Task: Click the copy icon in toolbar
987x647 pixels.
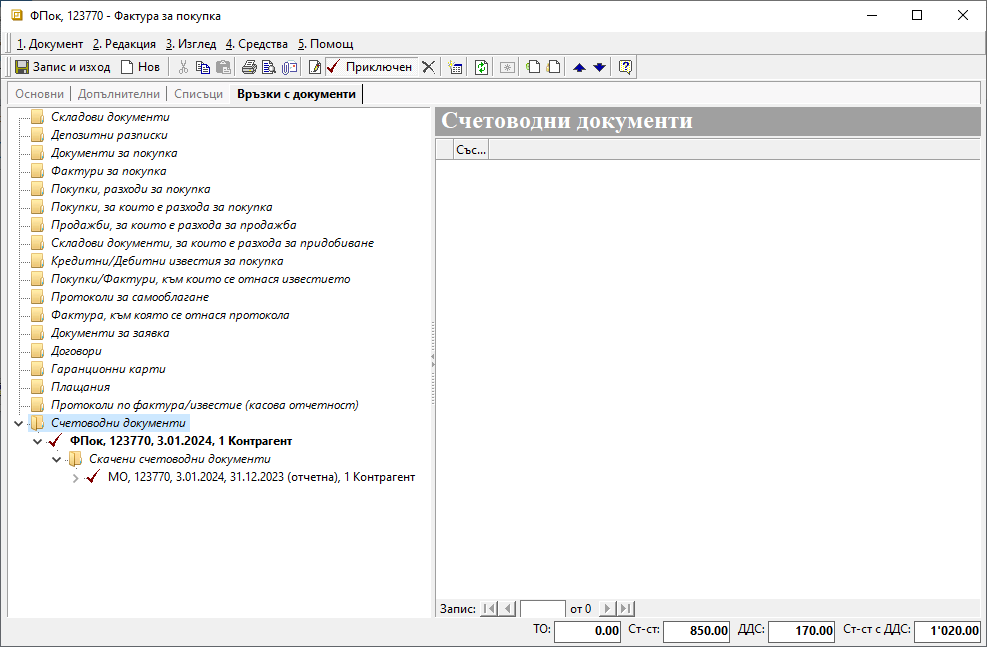Action: 203,67
